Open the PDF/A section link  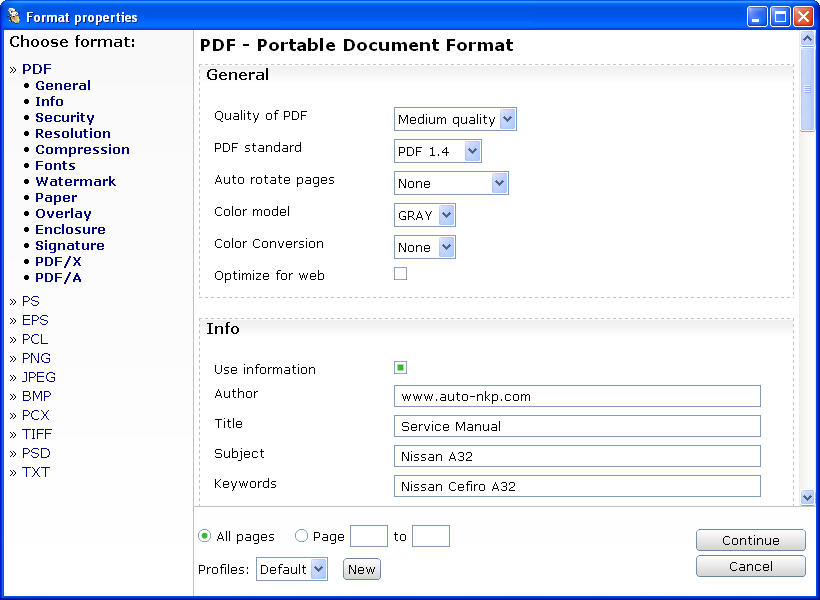coord(58,277)
